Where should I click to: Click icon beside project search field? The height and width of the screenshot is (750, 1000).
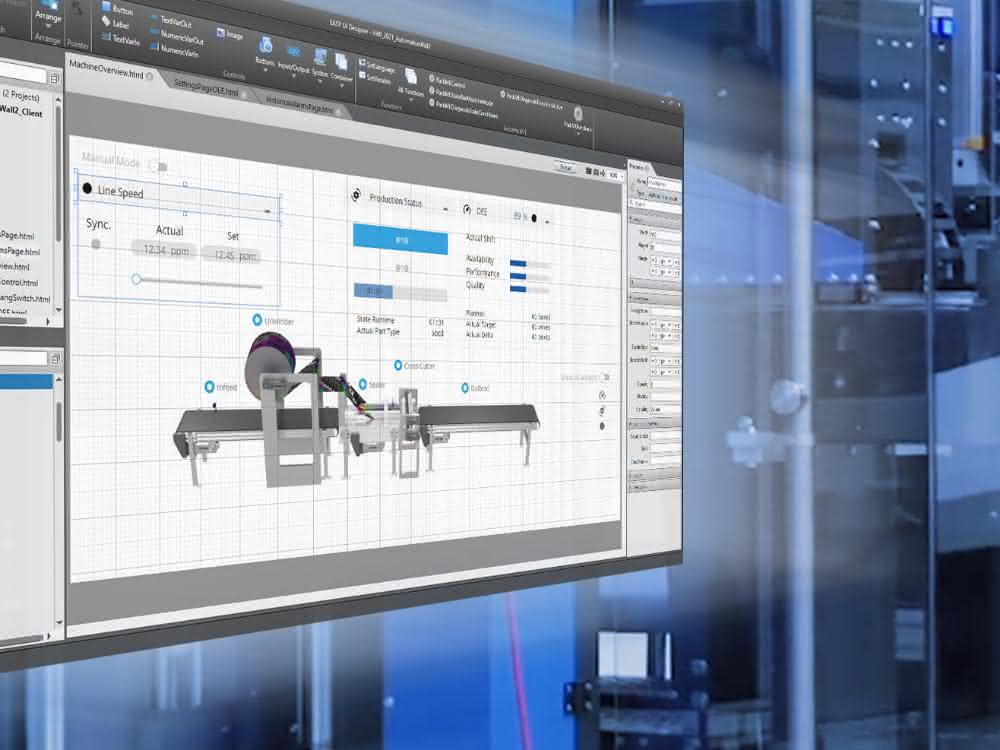coord(54,78)
